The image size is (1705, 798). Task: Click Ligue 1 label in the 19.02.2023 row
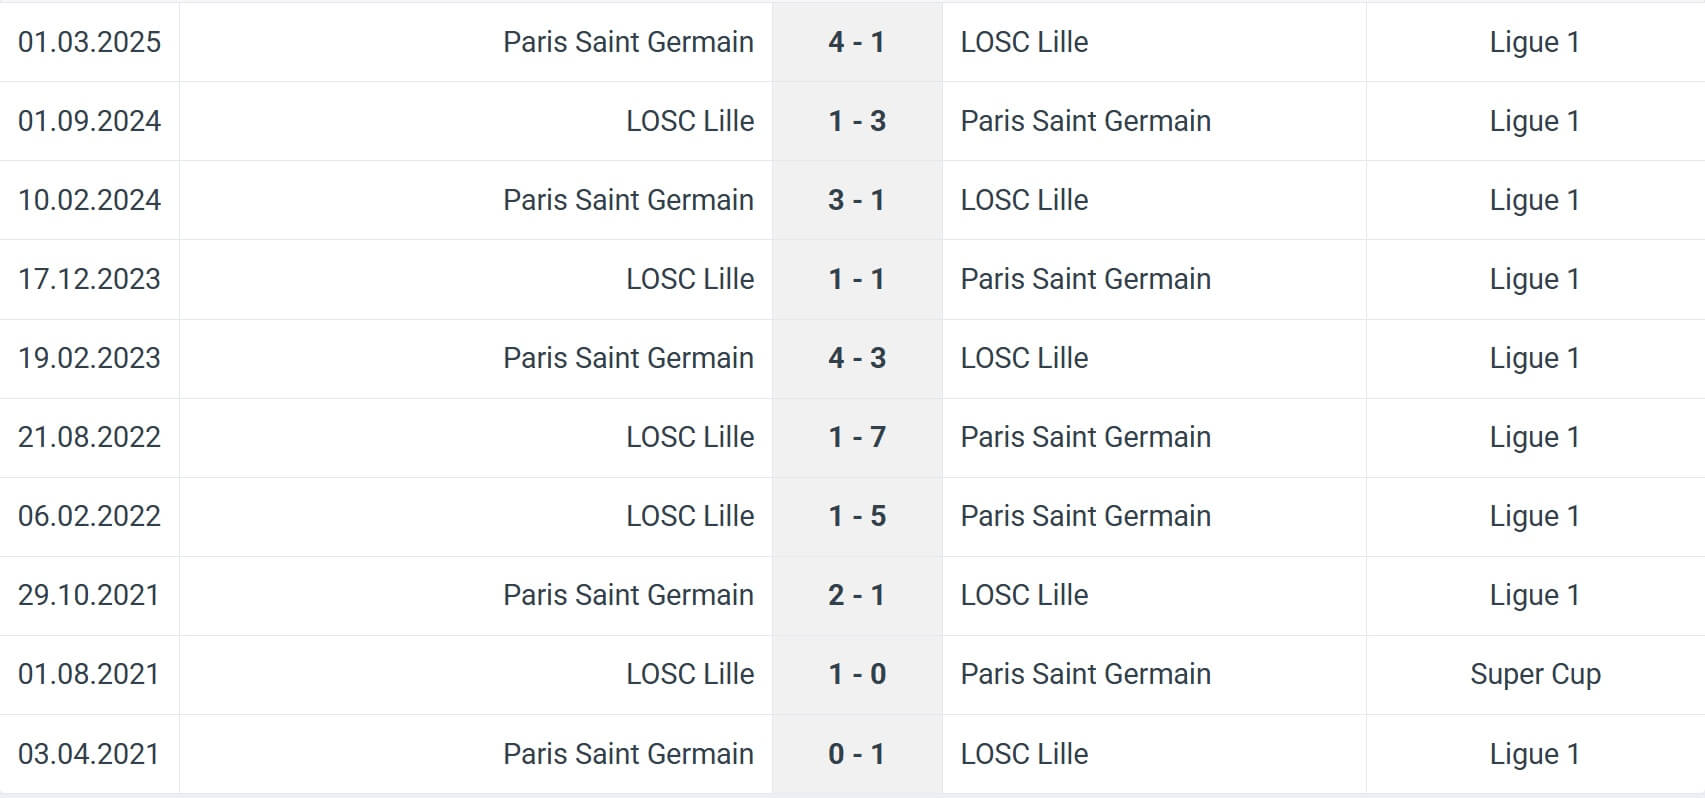coord(1534,358)
